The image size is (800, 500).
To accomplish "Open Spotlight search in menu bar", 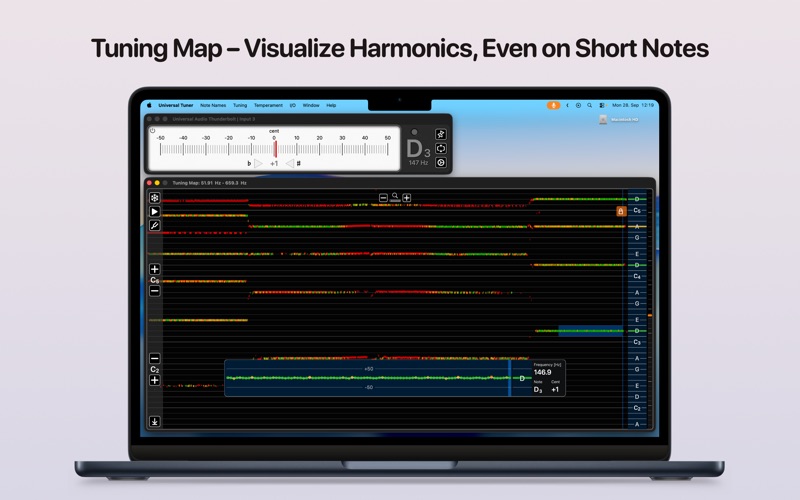I will click(x=589, y=105).
